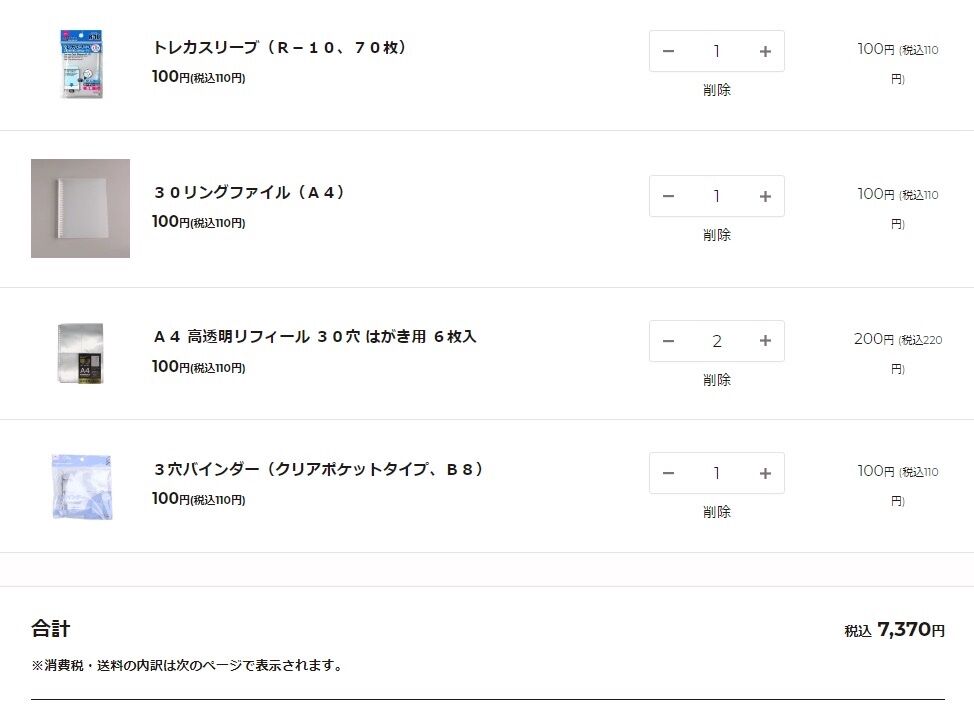Decrease quantity of トレカスリーブ item
Viewport: 974px width, 725px height.
click(x=668, y=51)
